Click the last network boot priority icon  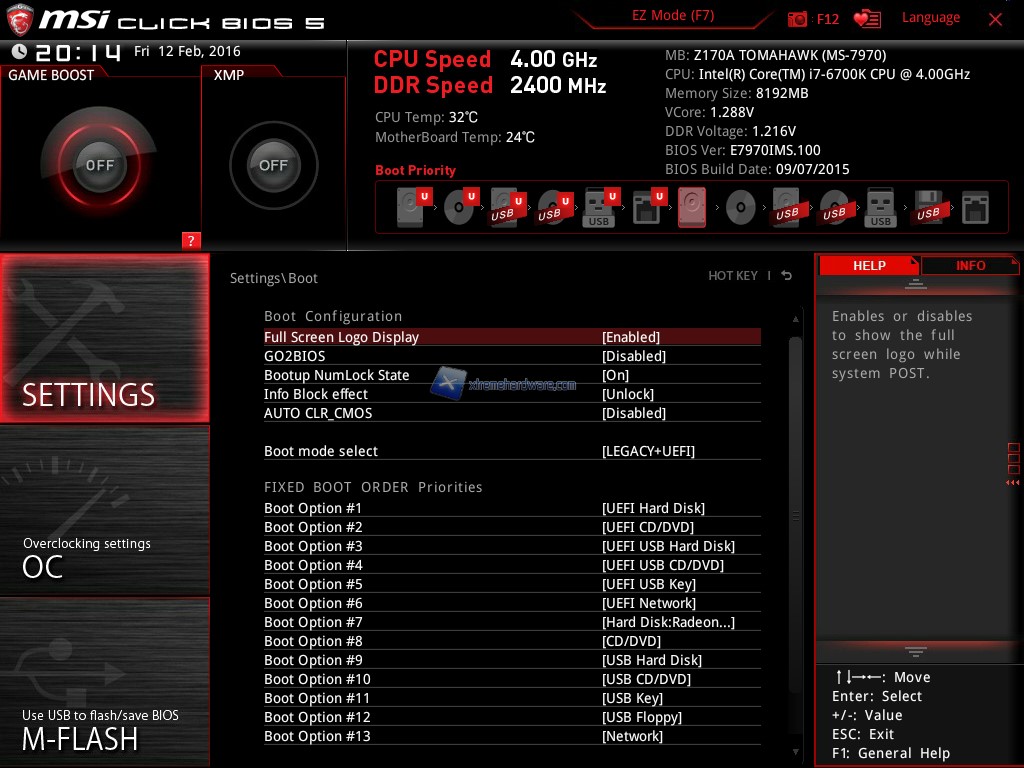coord(975,208)
